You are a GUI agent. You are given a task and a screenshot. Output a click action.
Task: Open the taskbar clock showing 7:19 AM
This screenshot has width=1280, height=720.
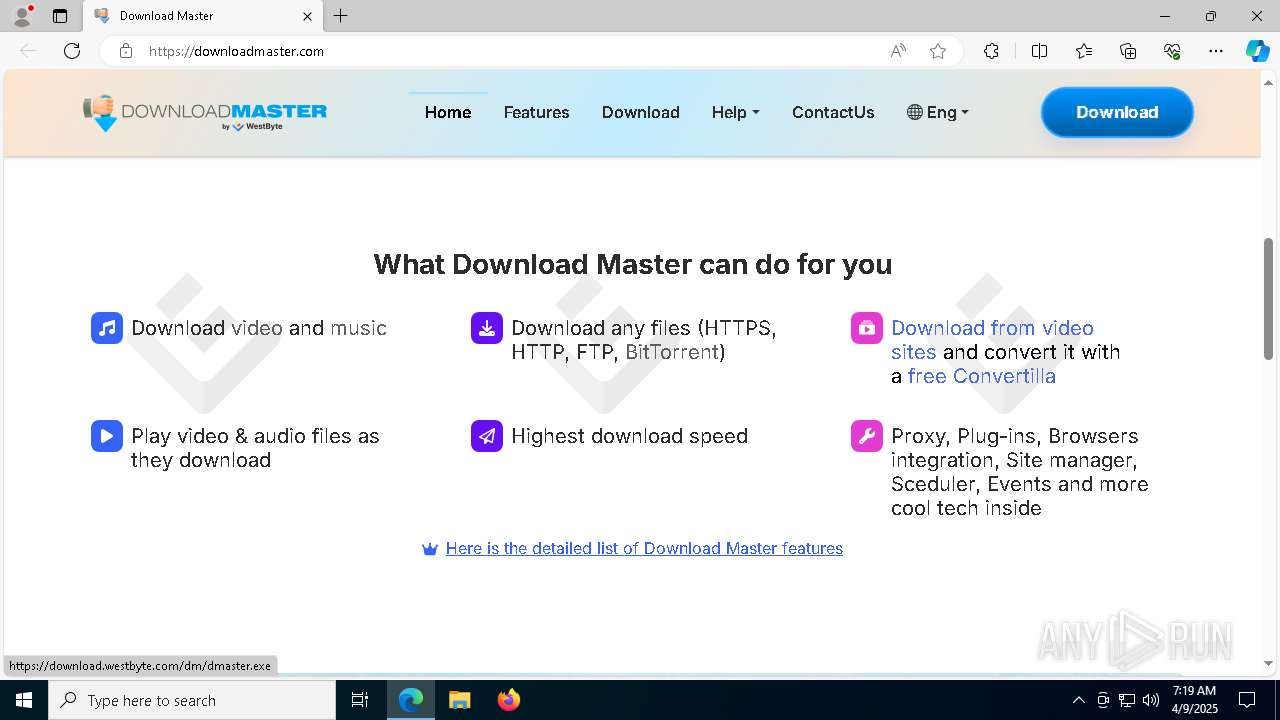pyautogui.click(x=1195, y=700)
